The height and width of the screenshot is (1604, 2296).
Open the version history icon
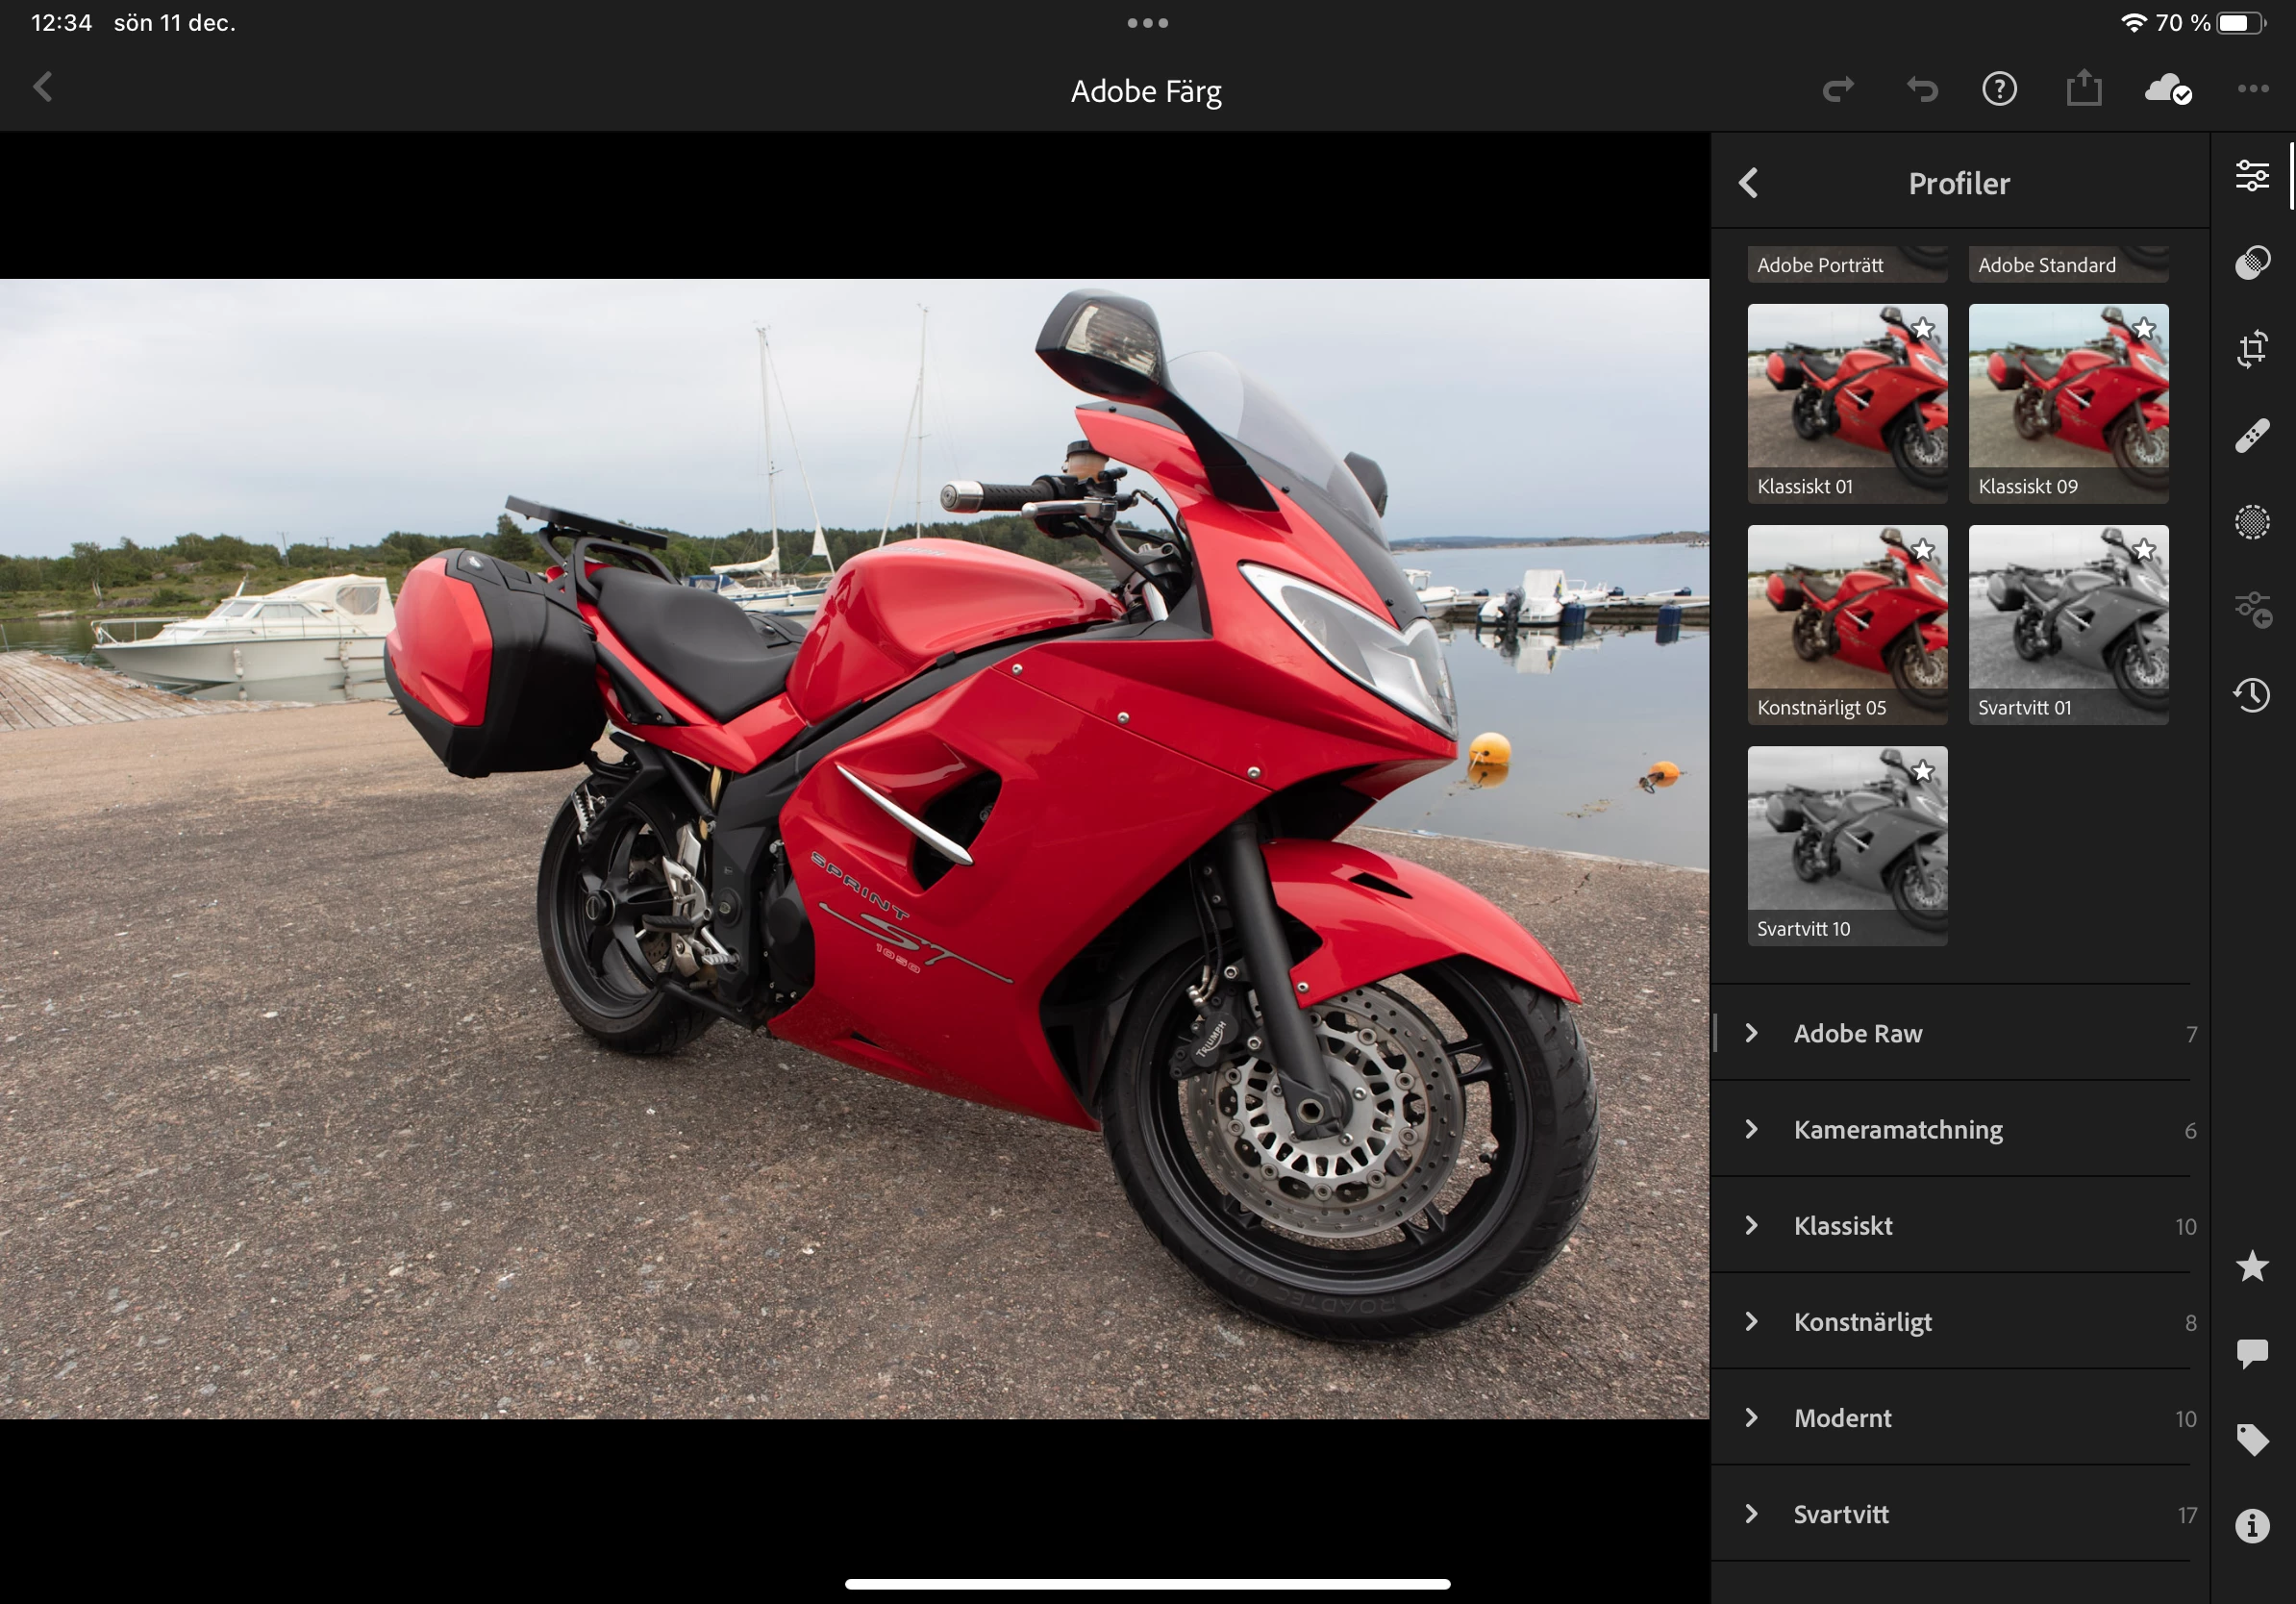tap(2252, 695)
